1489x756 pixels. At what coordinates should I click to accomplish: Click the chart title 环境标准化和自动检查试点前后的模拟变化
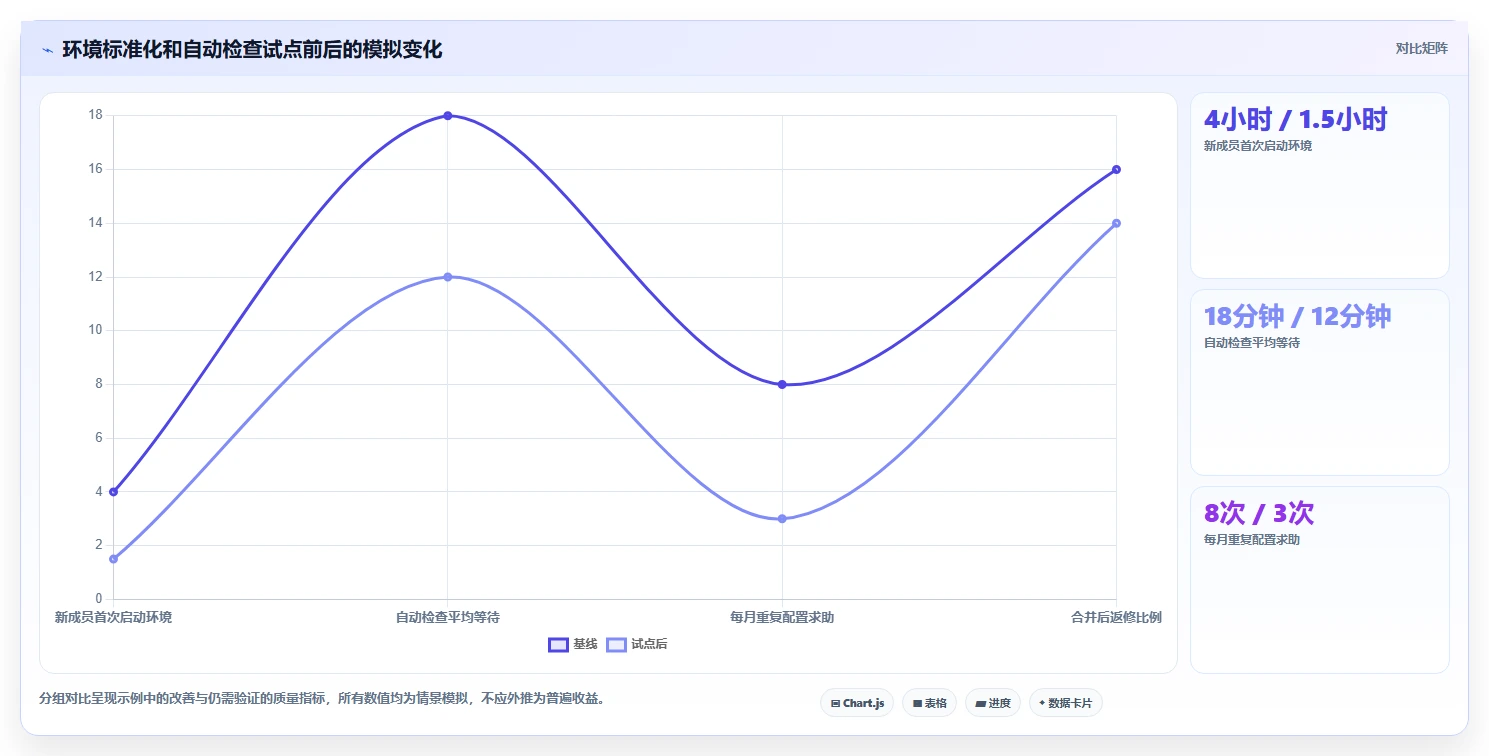pos(252,50)
